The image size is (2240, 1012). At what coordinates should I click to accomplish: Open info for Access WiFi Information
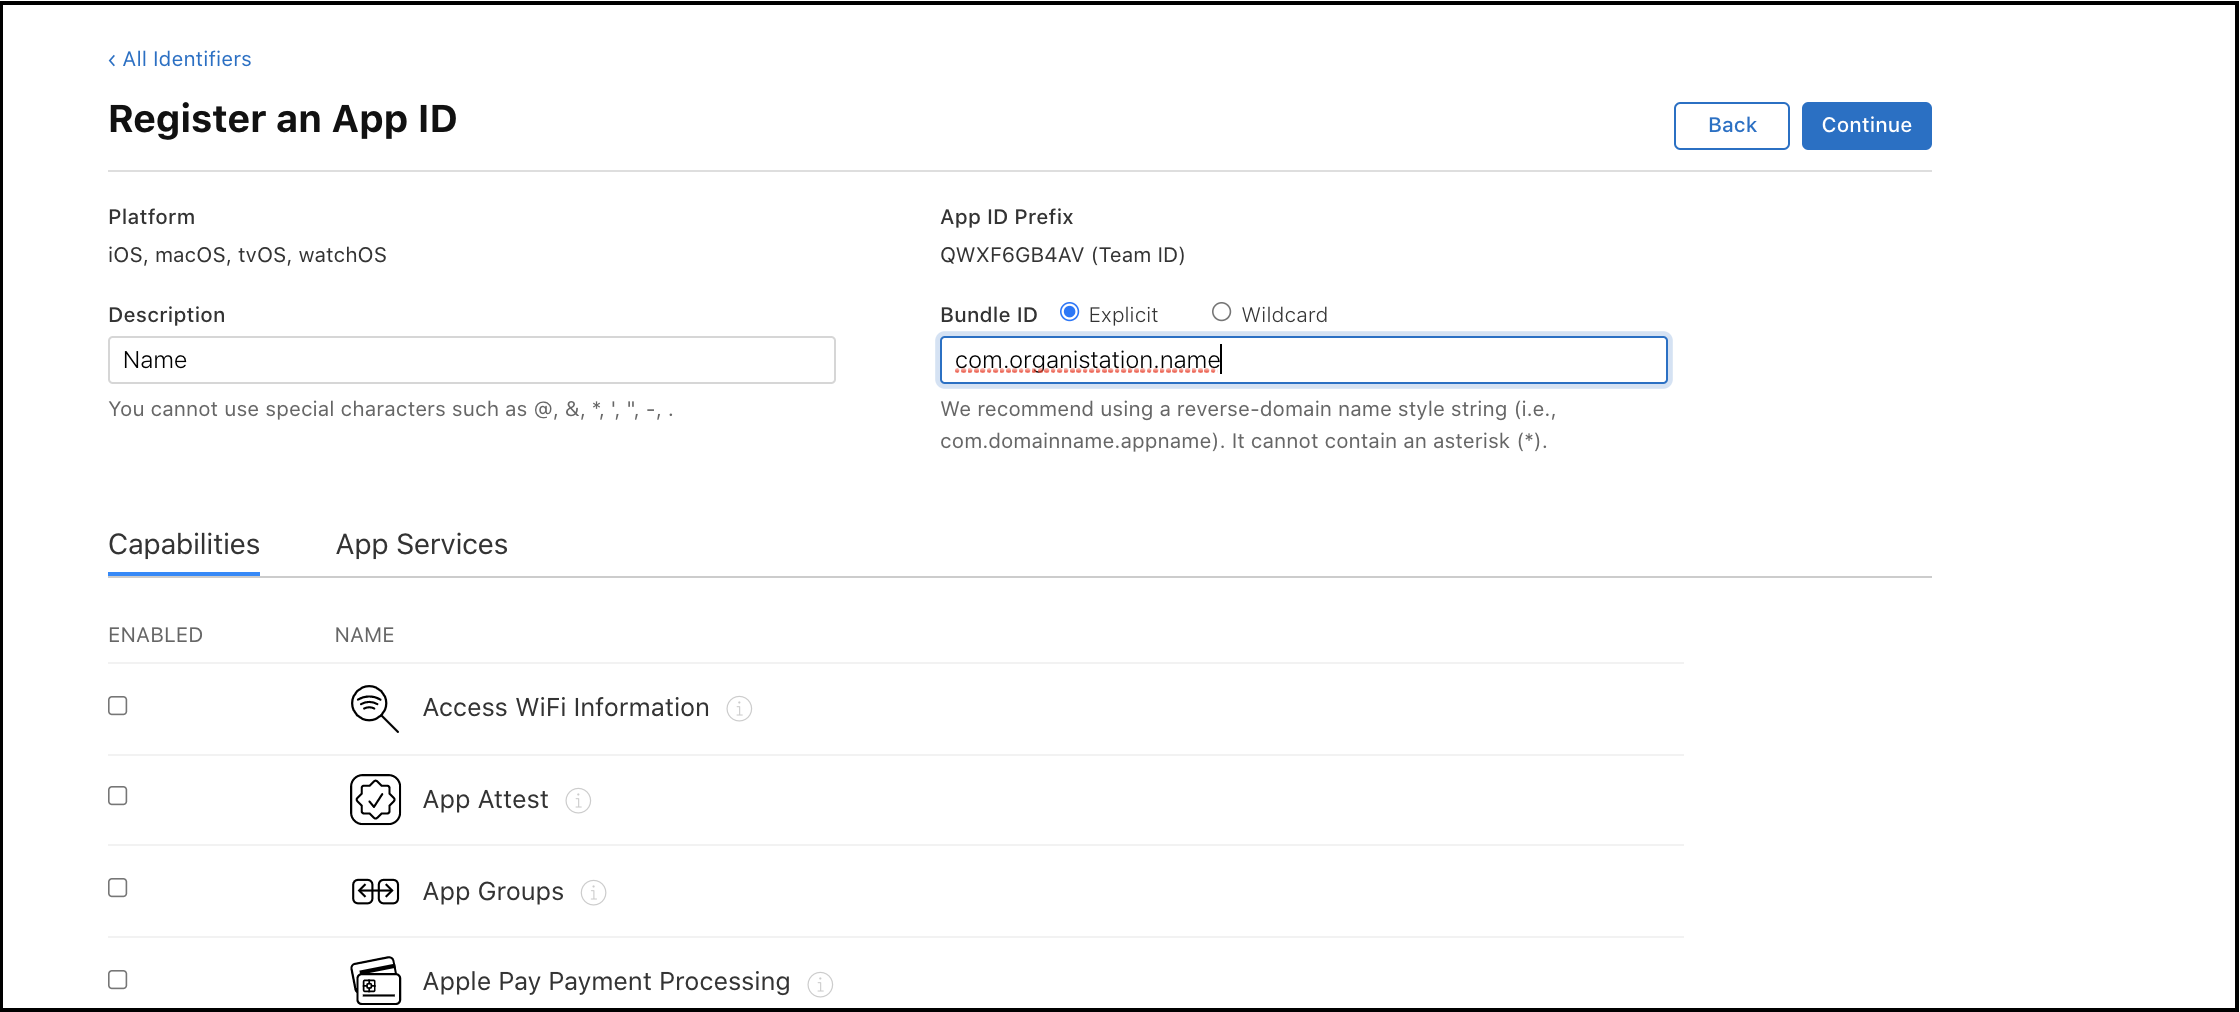point(739,709)
